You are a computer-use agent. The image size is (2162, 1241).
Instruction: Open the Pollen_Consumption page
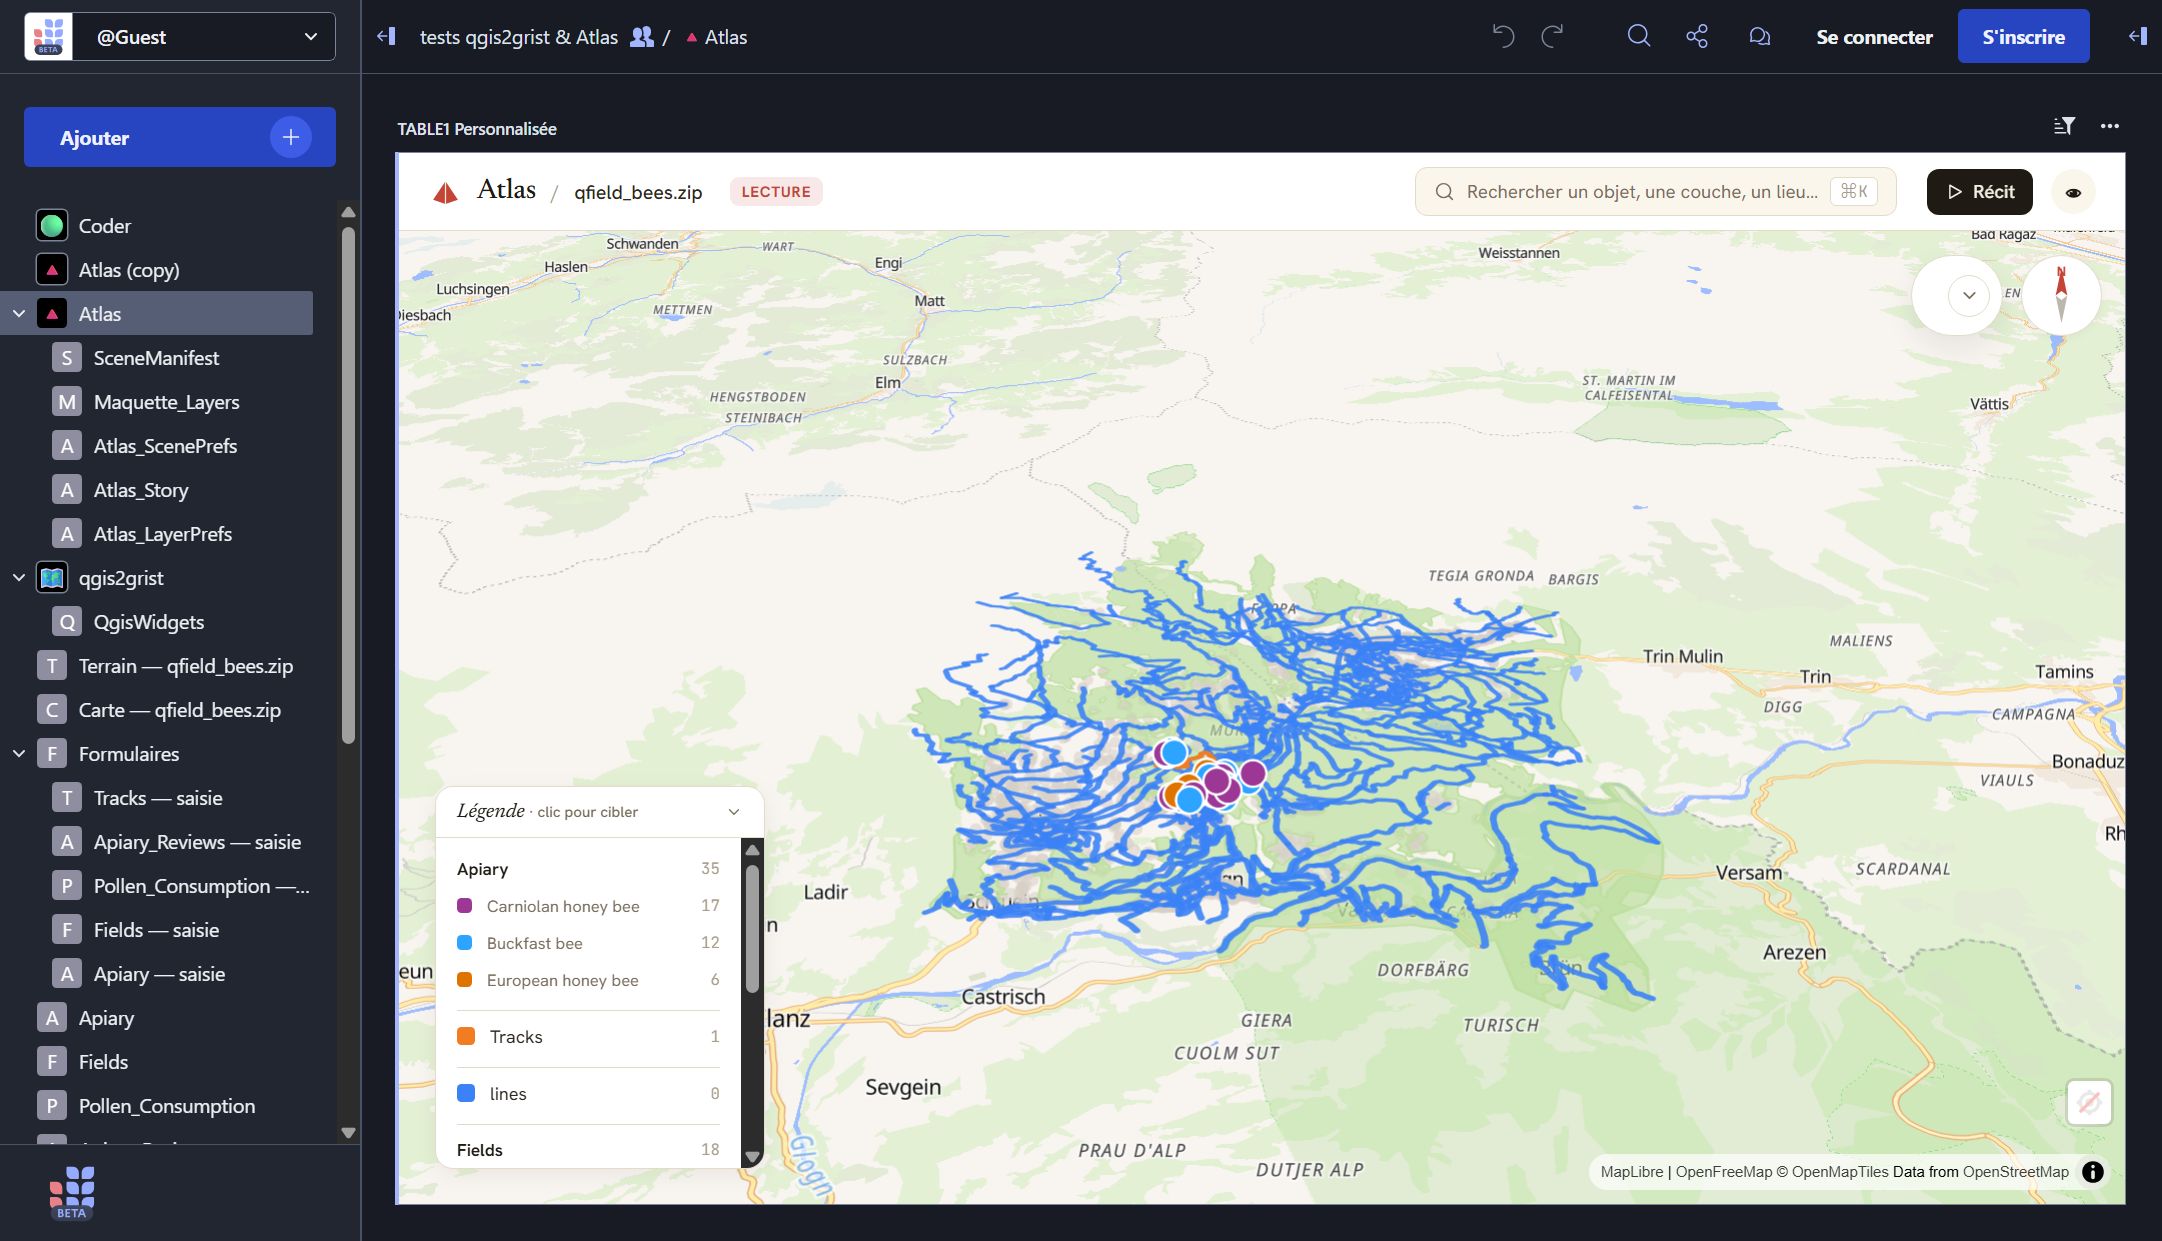pyautogui.click(x=166, y=1106)
